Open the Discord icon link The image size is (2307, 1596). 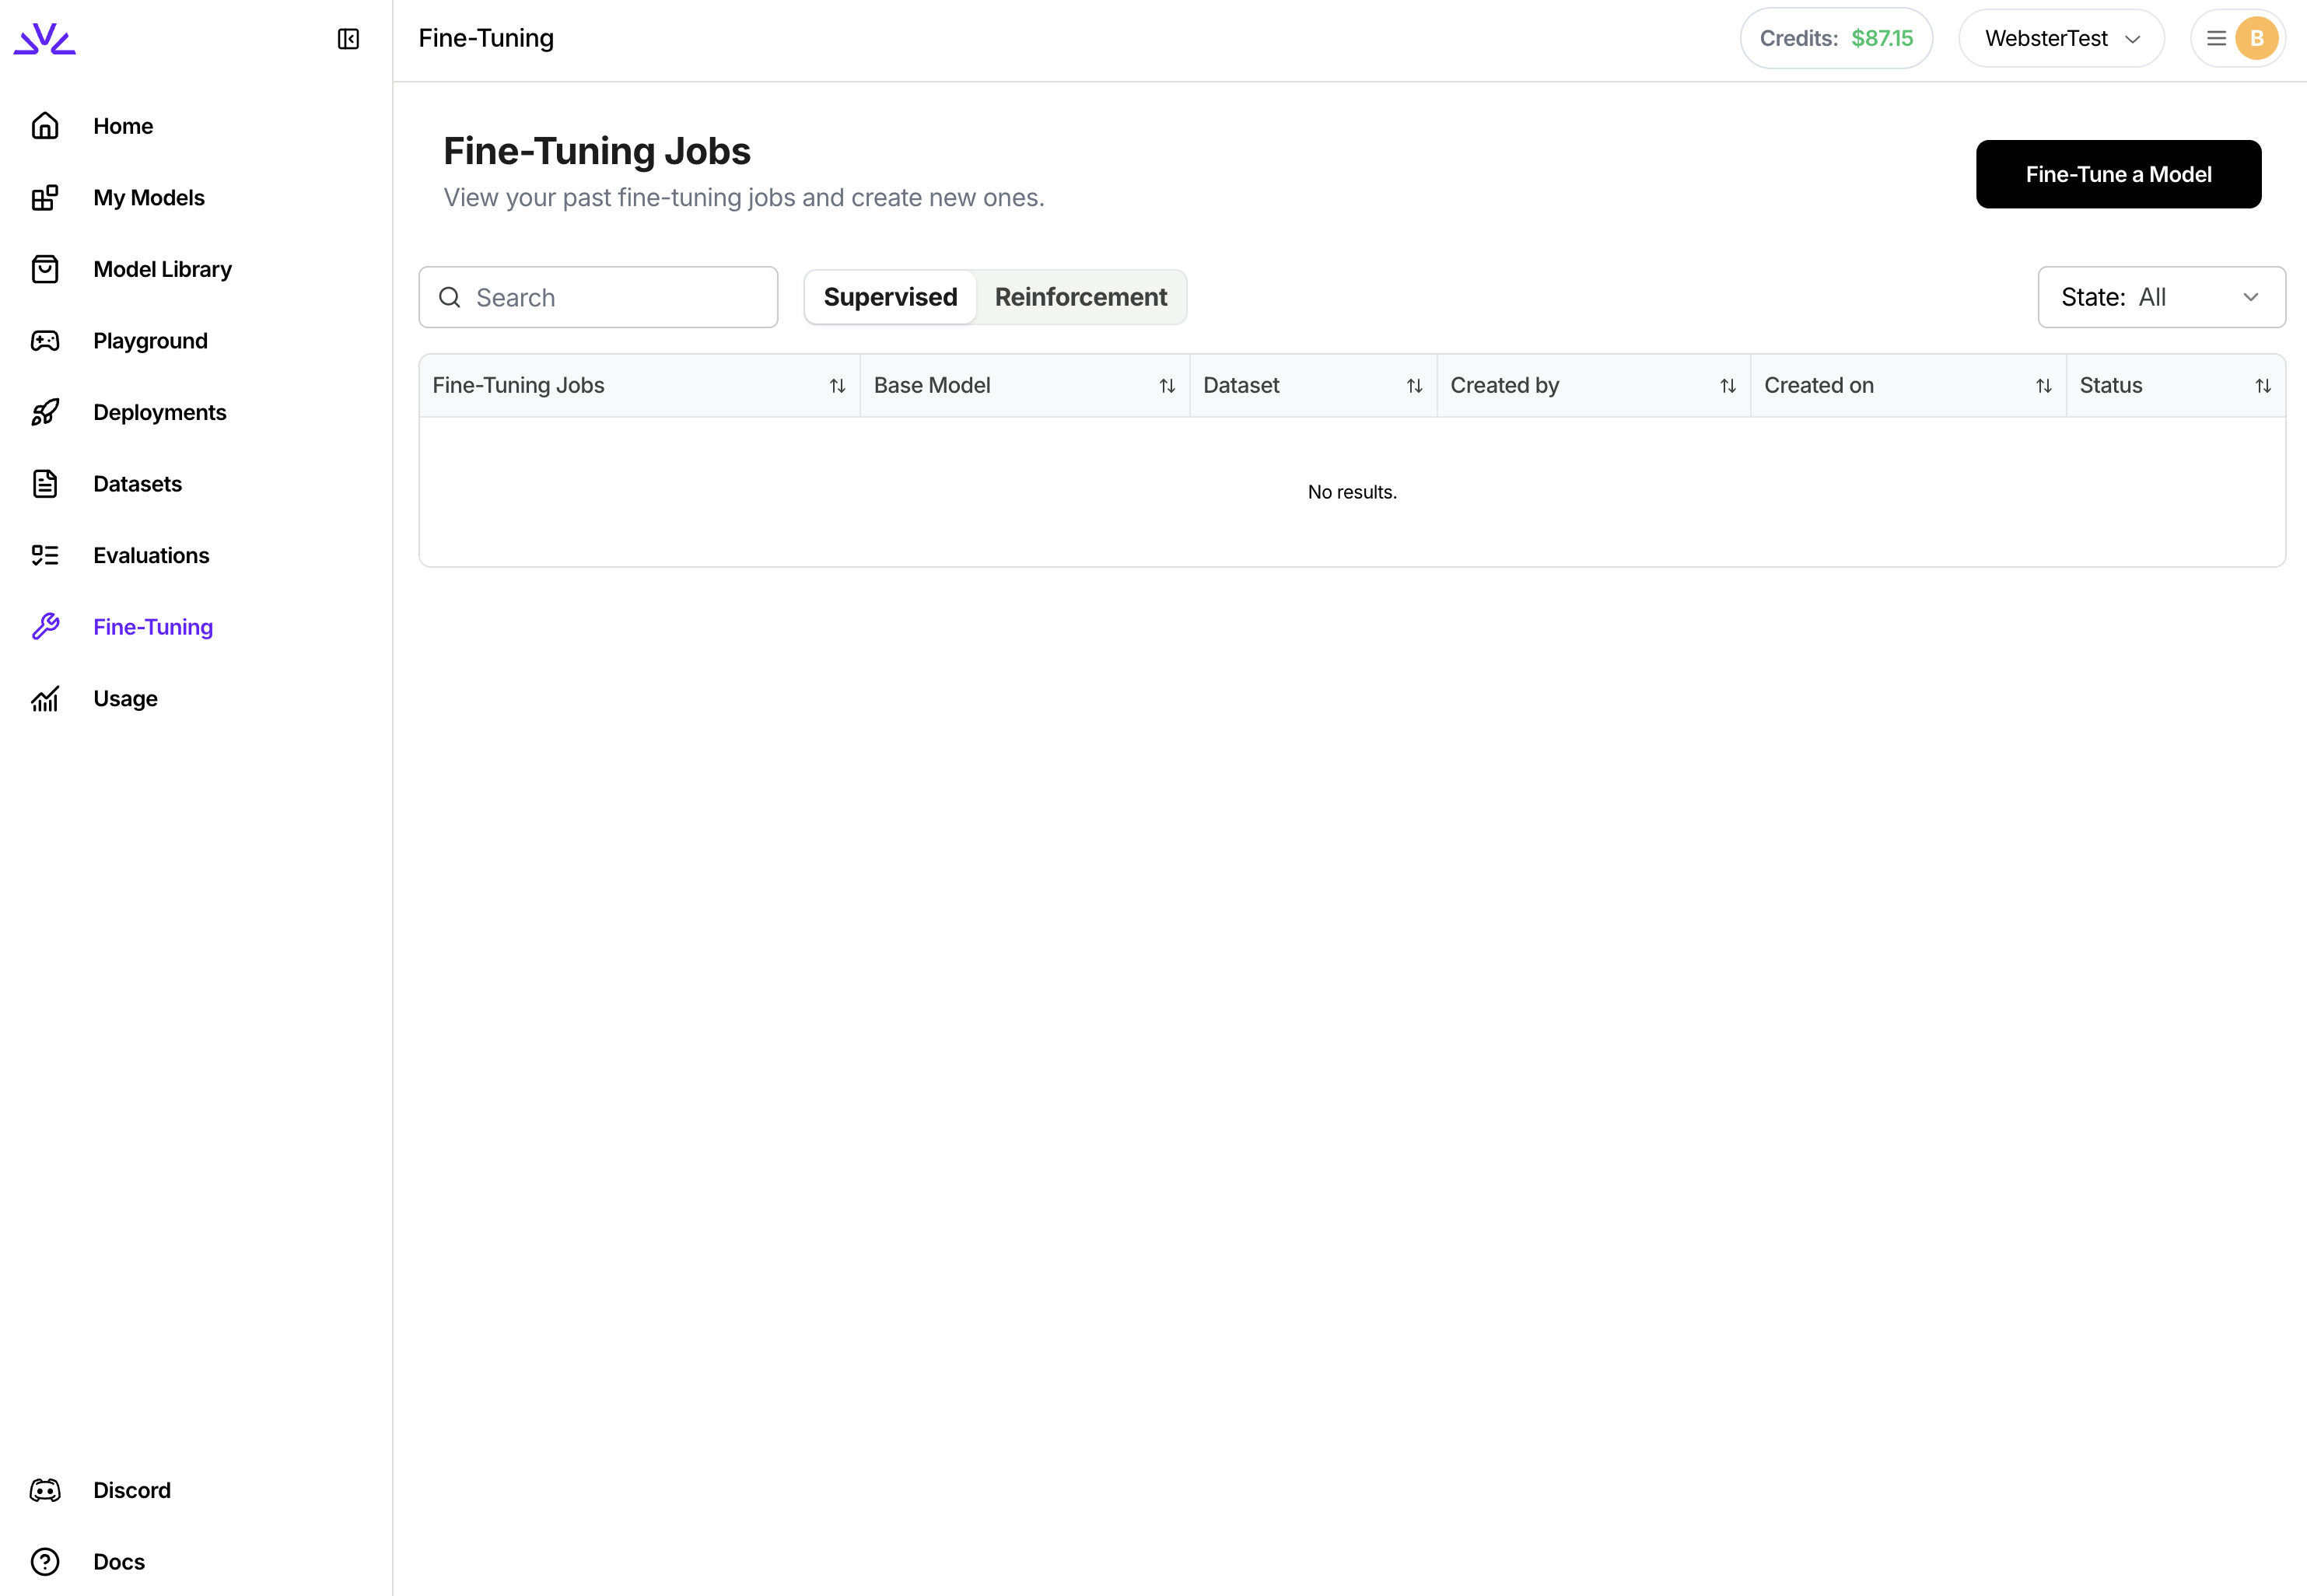pos(45,1490)
